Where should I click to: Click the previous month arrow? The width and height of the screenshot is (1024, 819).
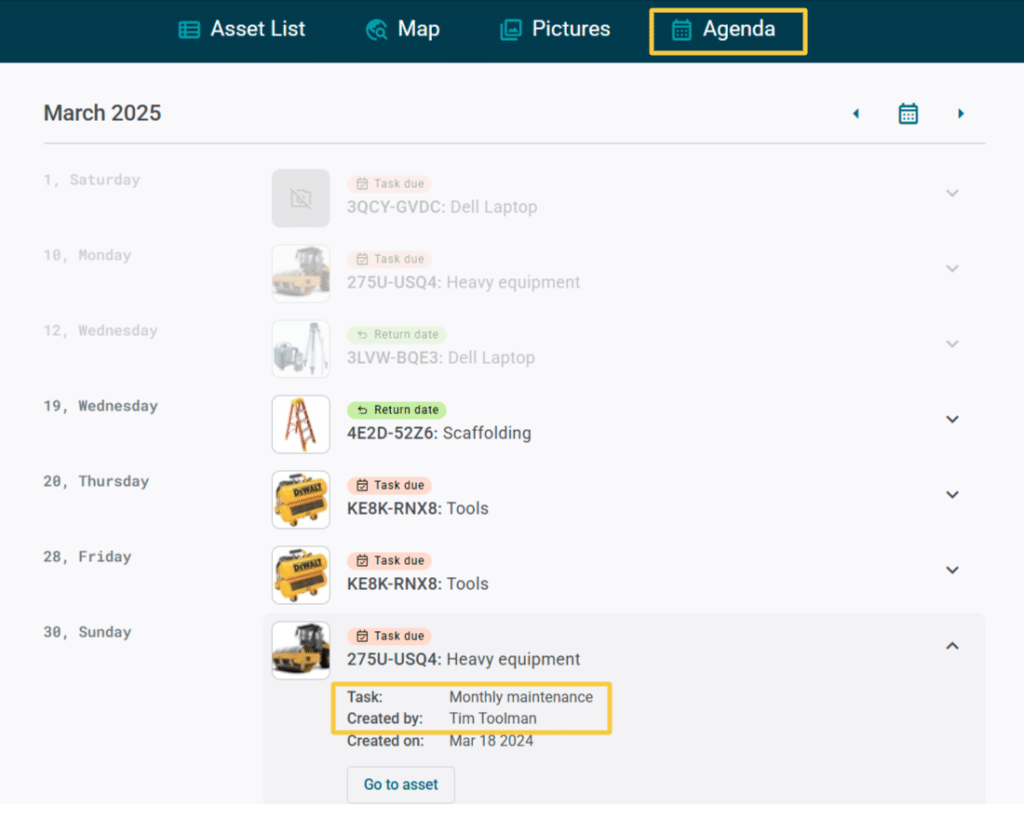coord(856,113)
